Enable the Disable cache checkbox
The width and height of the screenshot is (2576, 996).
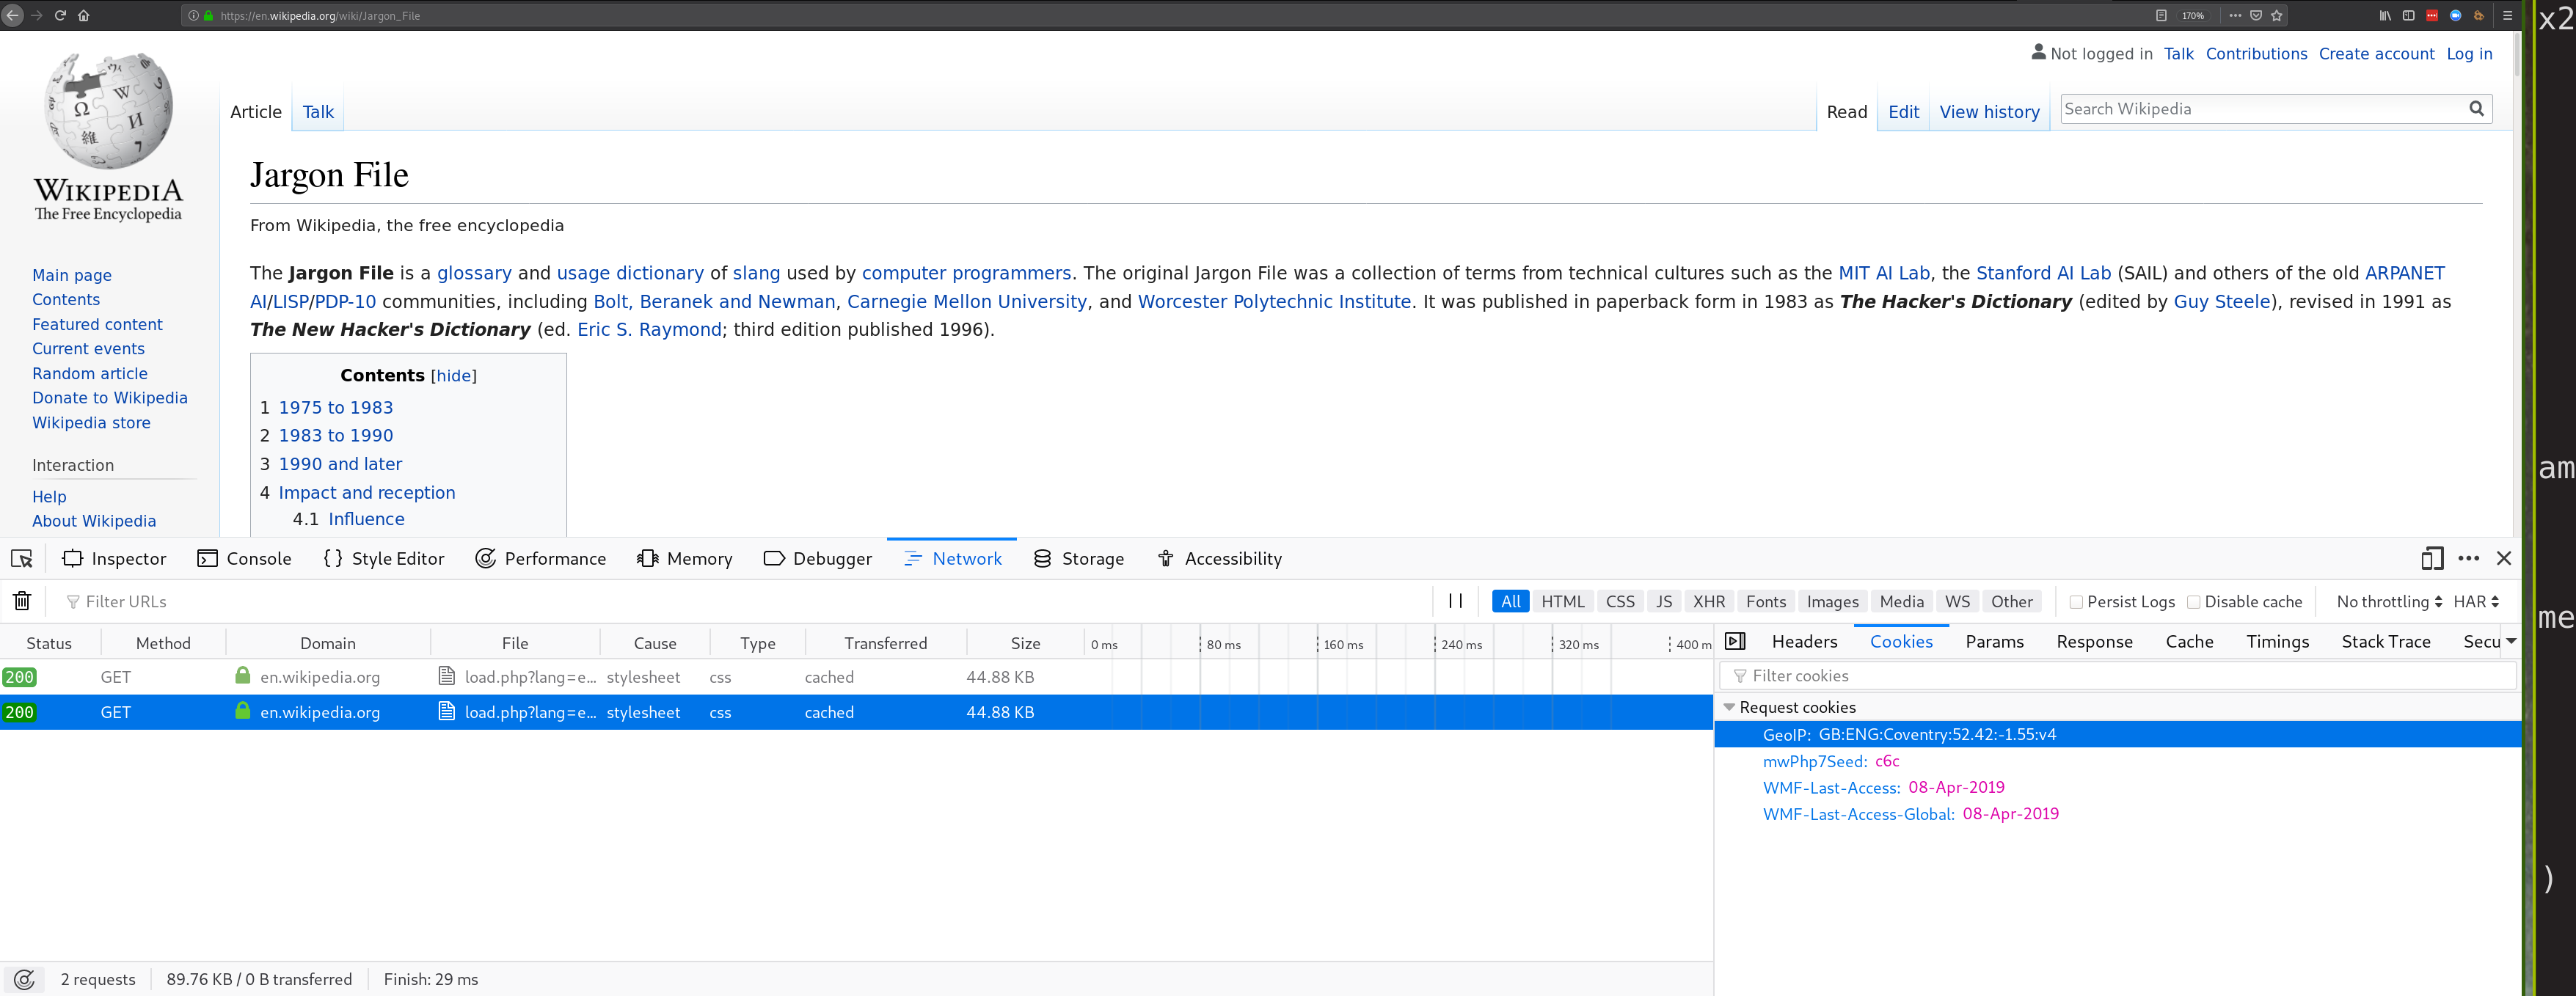(2193, 602)
